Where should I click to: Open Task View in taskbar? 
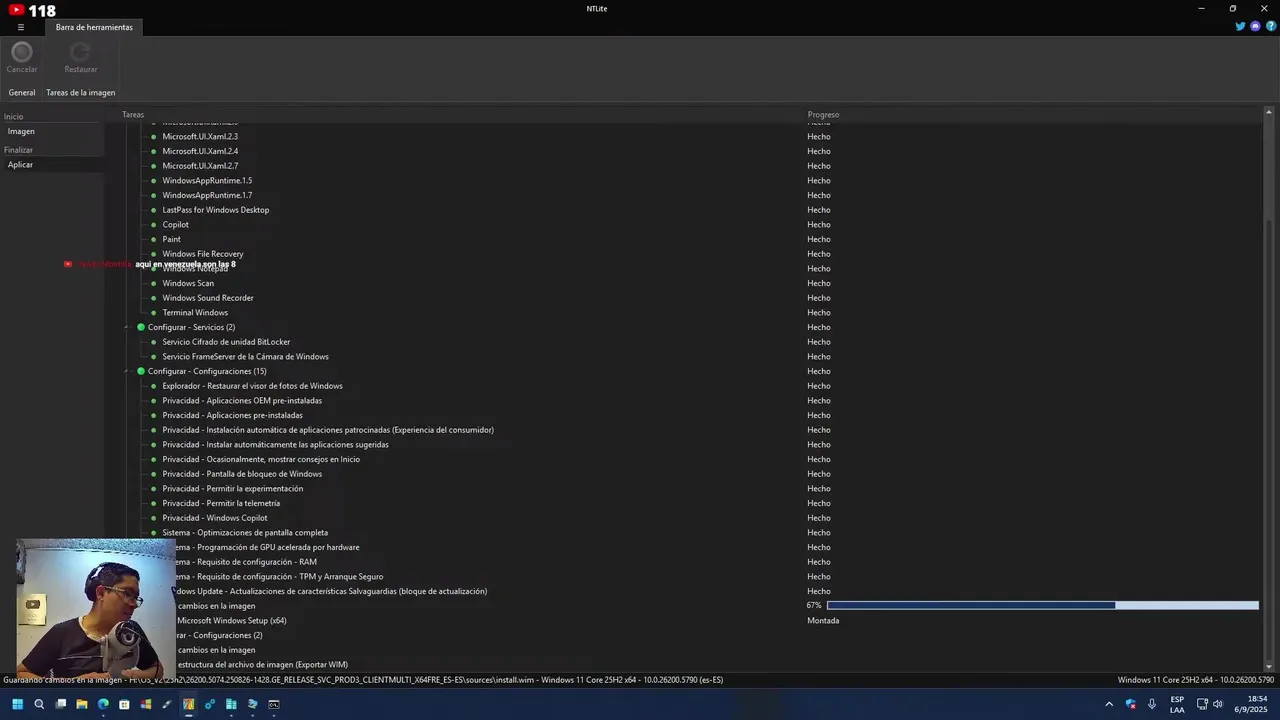[x=60, y=704]
